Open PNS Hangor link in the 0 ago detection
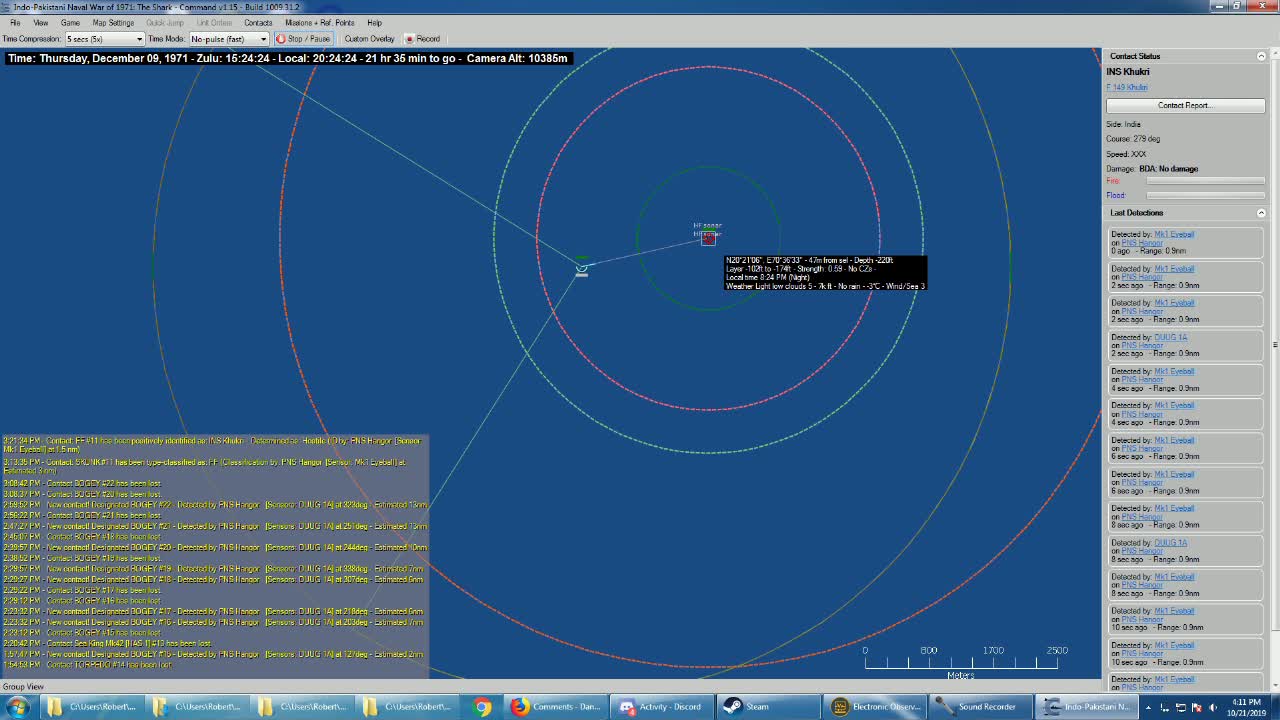Image resolution: width=1280 pixels, height=720 pixels. tap(1142, 243)
